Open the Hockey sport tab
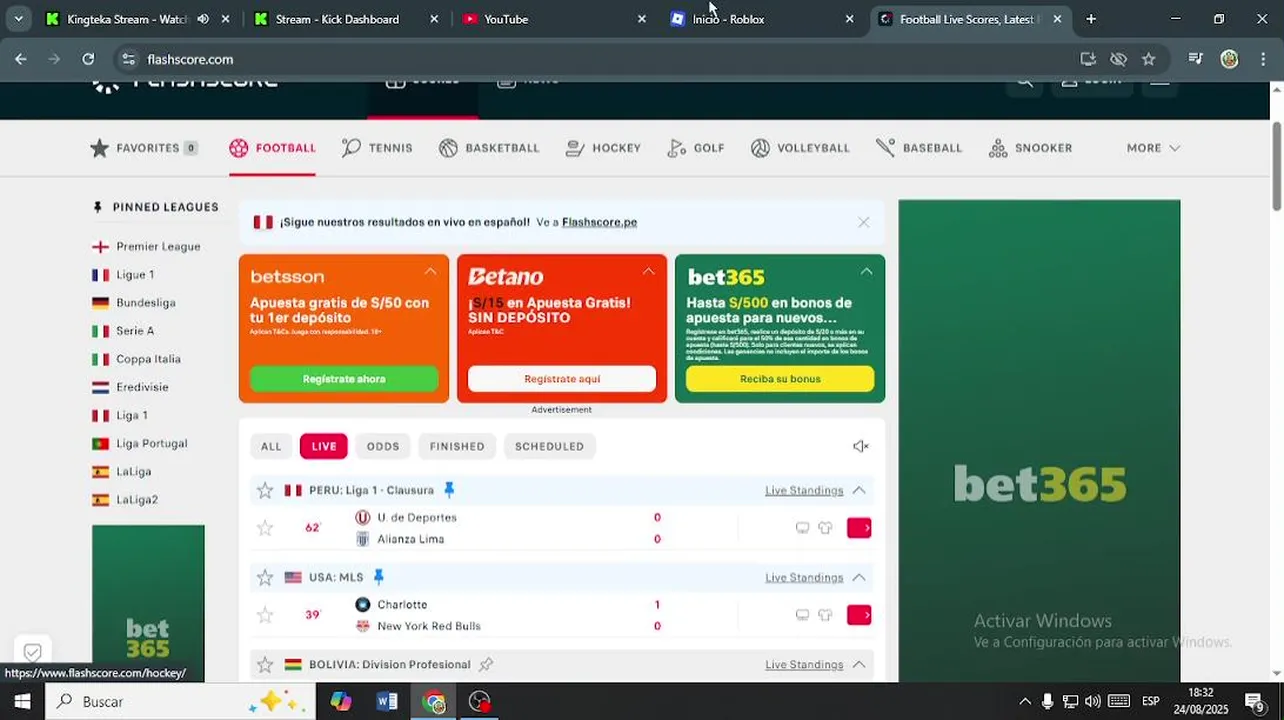 coord(603,148)
